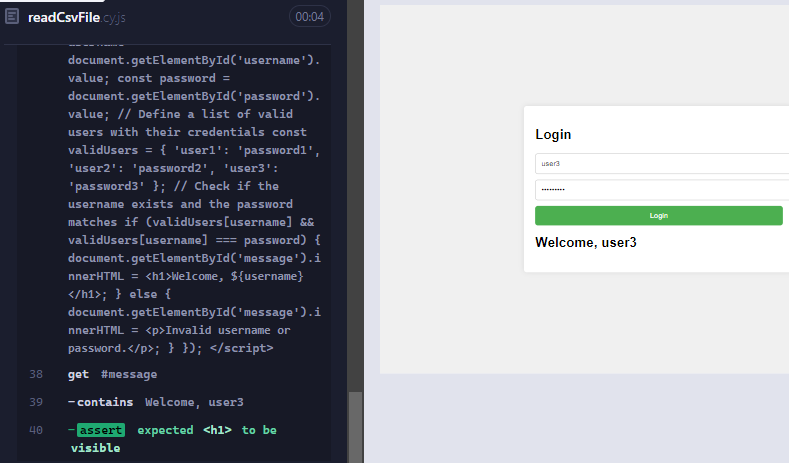The image size is (789, 463).
Task: Click the command log scrollbar thumb
Action: (x=355, y=427)
